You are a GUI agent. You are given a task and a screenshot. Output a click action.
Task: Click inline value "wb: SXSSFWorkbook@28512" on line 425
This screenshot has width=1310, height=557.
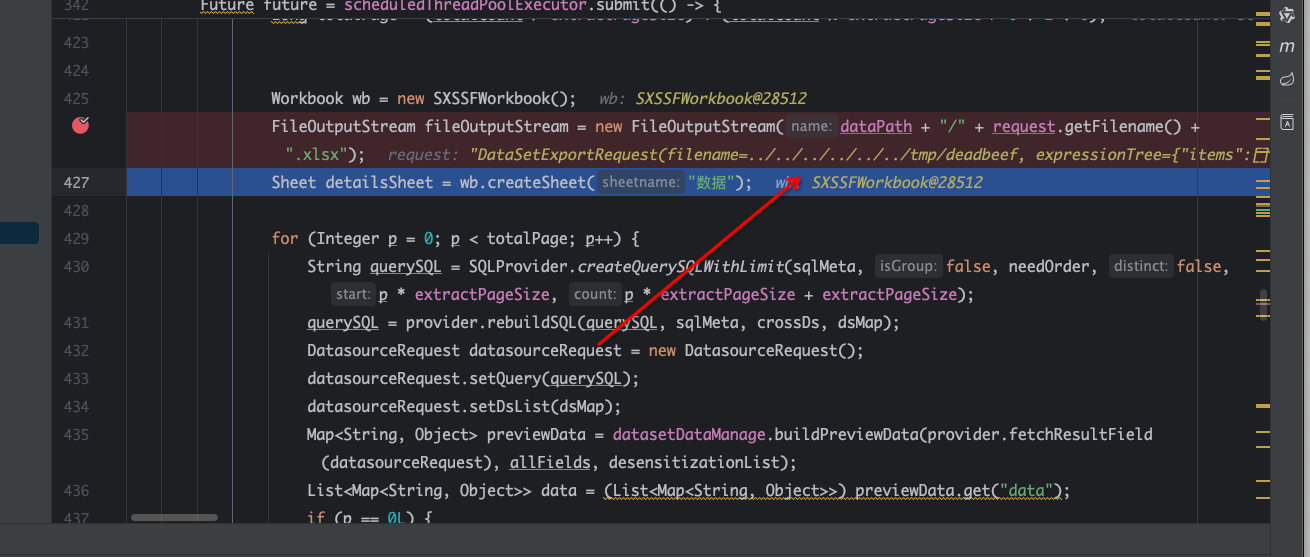click(x=702, y=99)
